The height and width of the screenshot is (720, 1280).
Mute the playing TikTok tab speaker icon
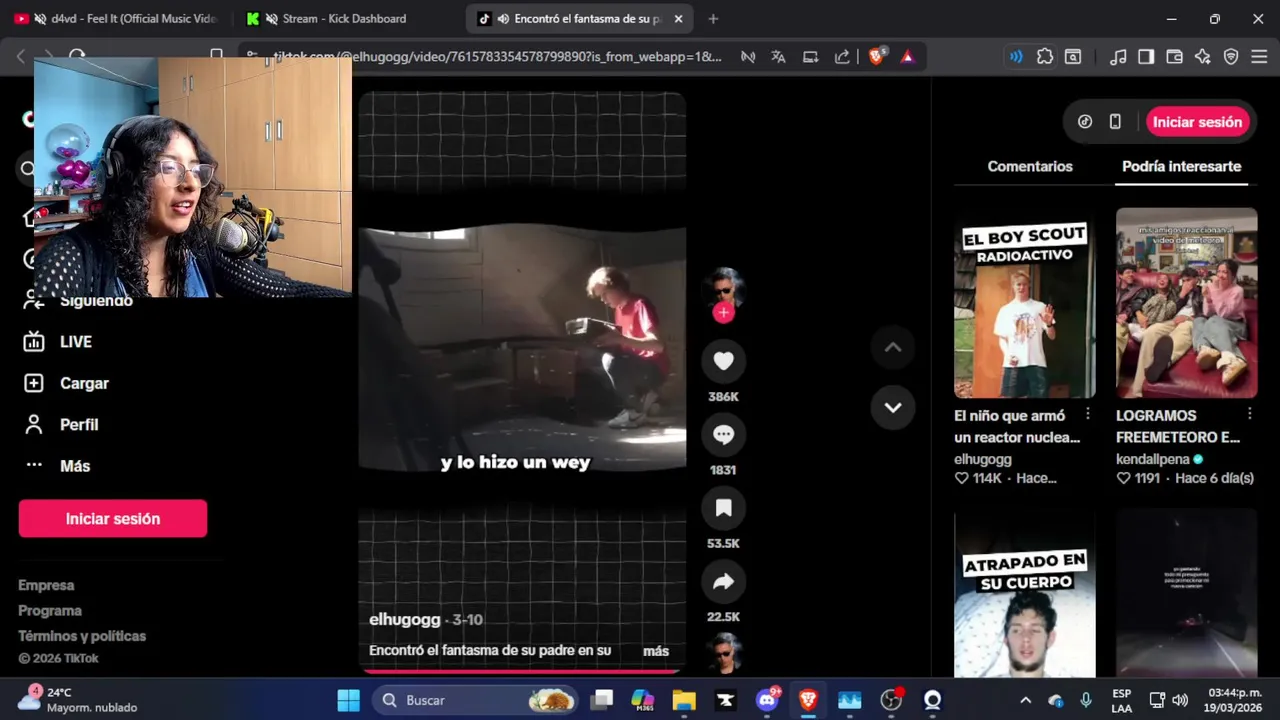(503, 19)
